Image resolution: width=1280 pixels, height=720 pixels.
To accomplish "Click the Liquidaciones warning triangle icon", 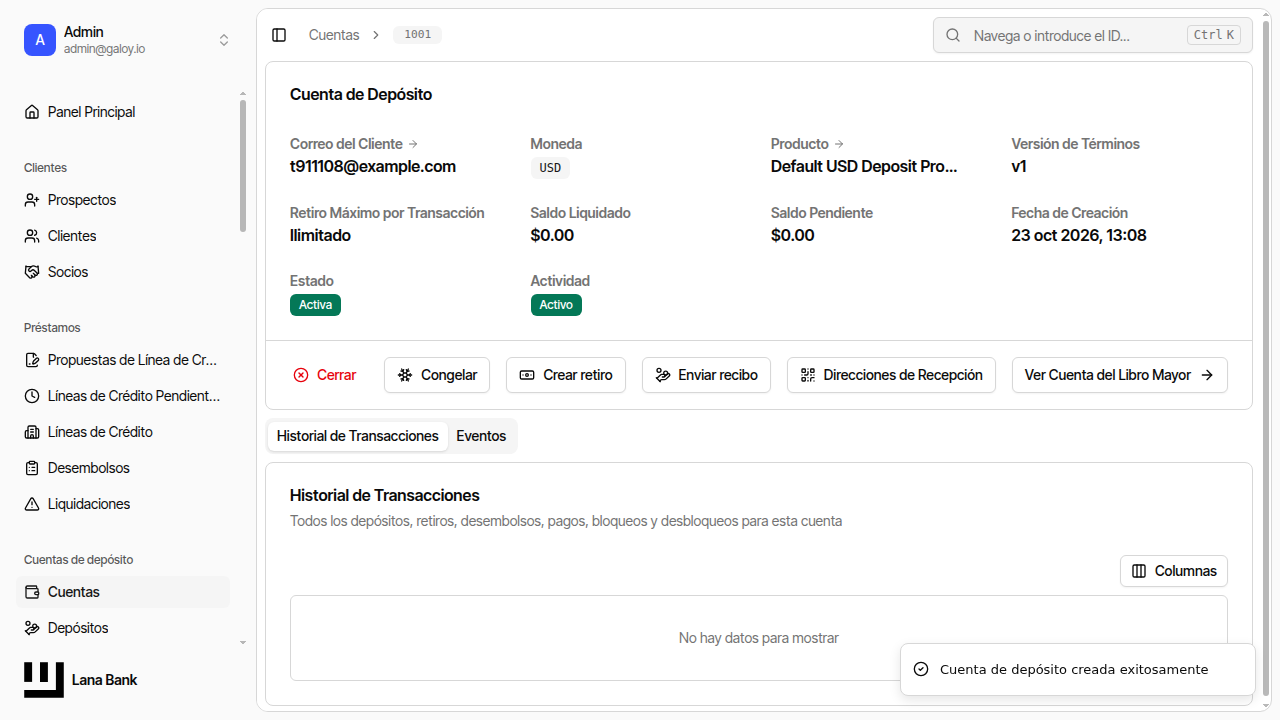I will [x=32, y=504].
